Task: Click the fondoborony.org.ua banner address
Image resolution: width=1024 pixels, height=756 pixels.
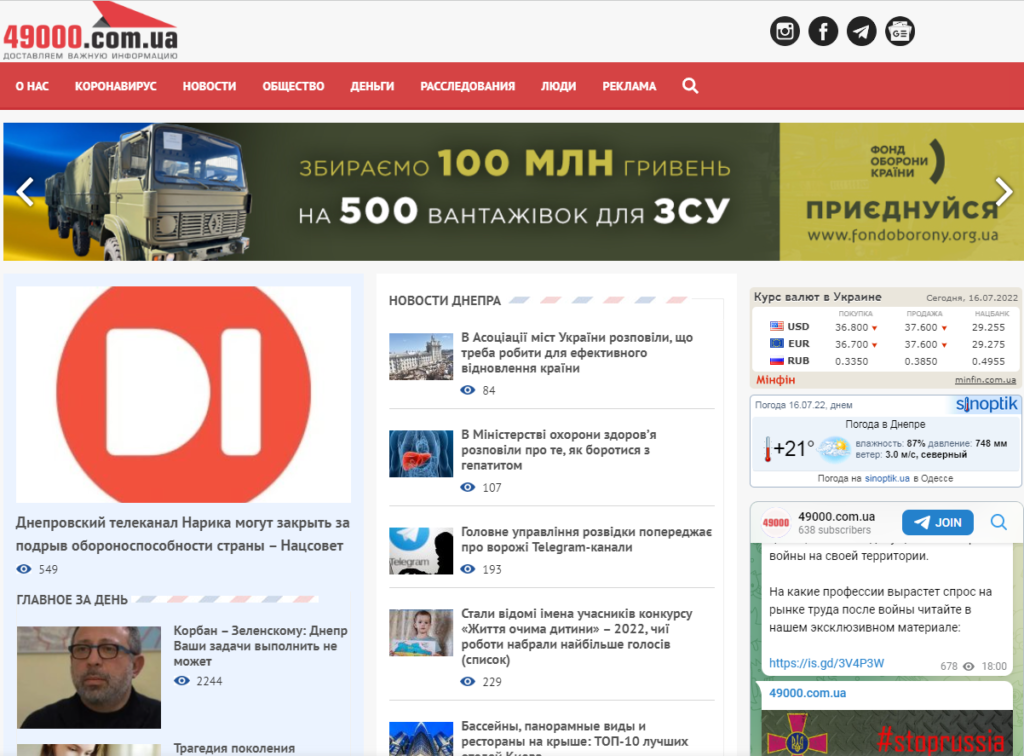Action: pos(903,235)
